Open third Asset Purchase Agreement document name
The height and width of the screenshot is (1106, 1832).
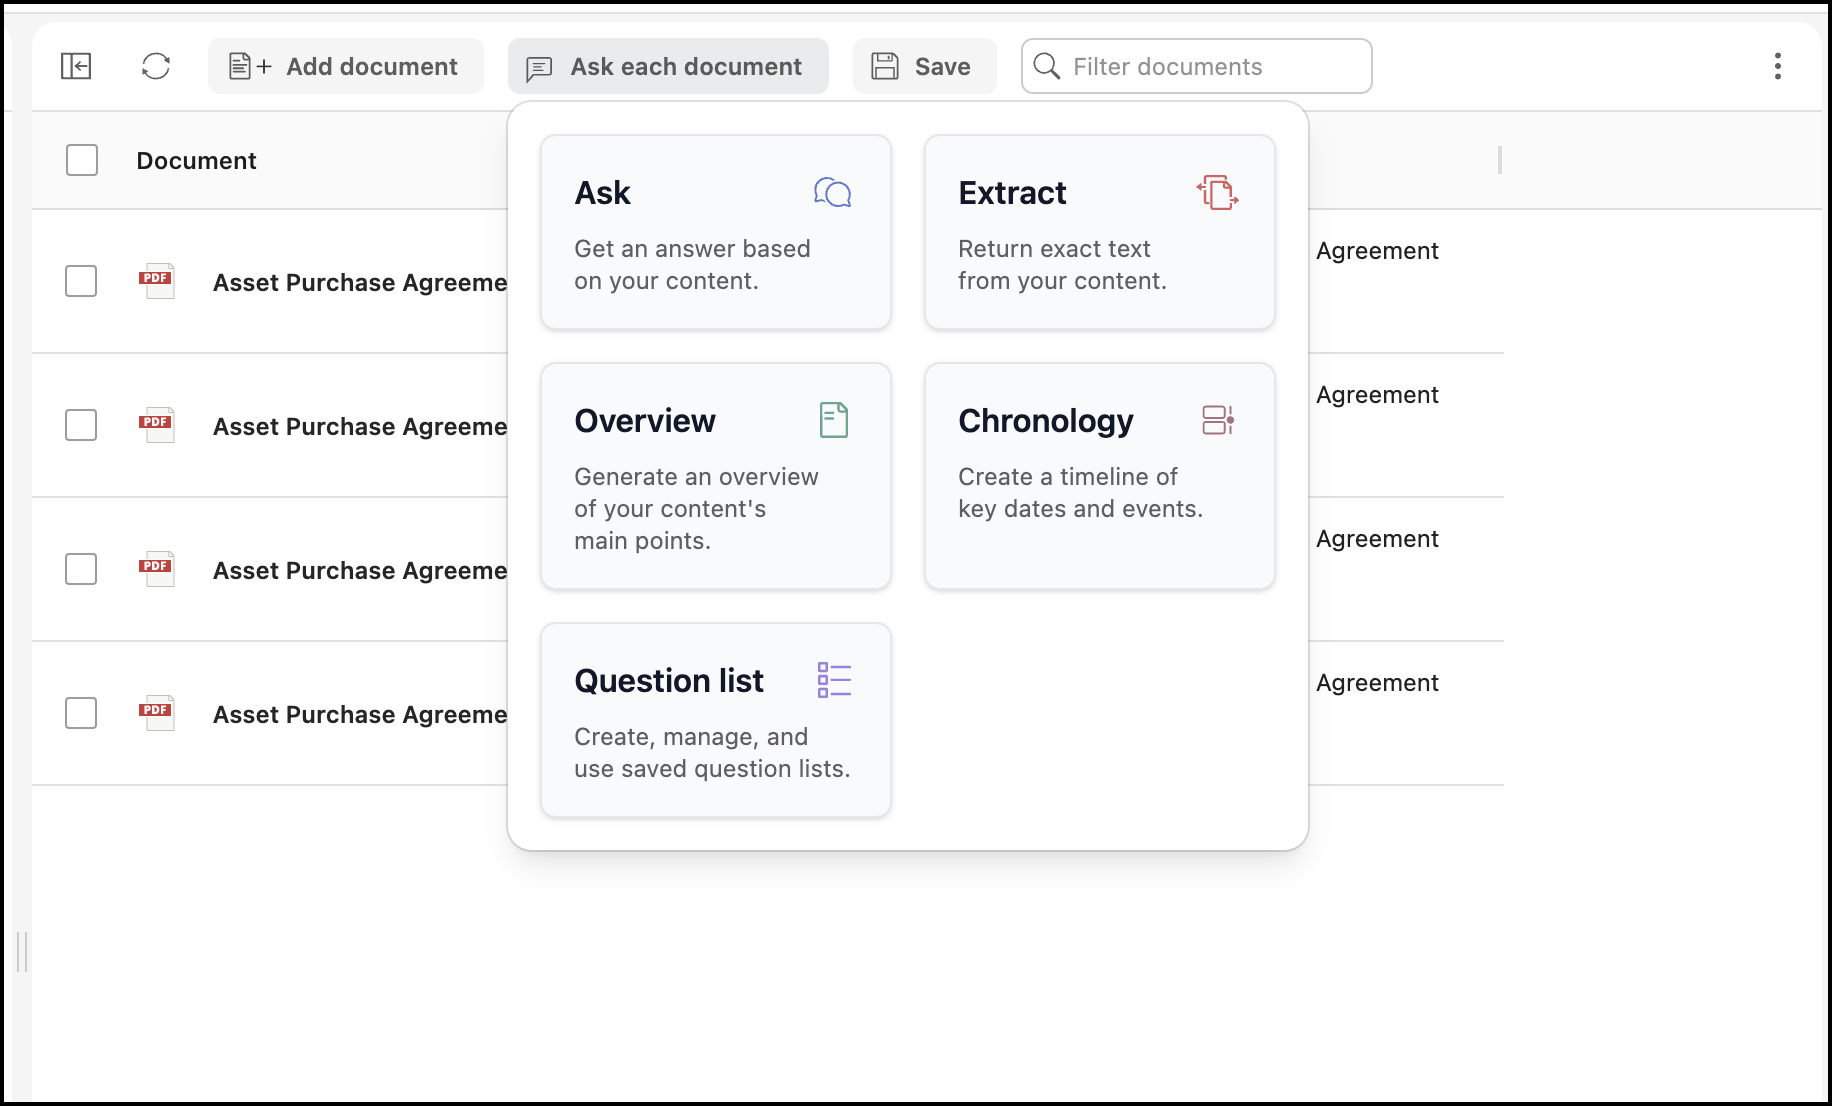[360, 570]
